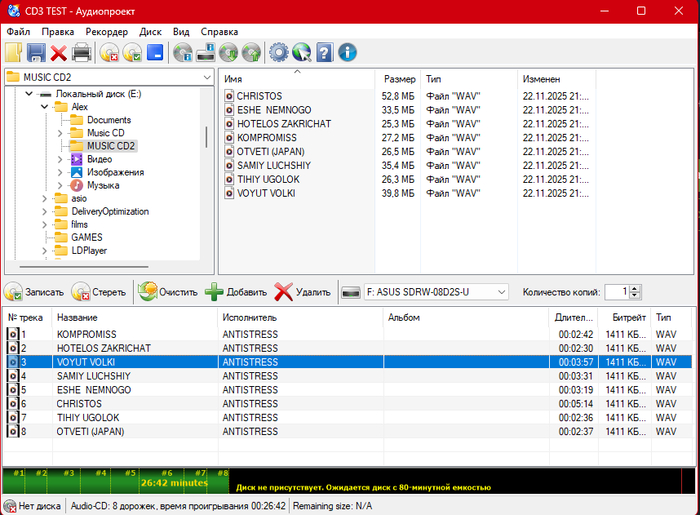
Task: Expand the asio folder in tree
Action: click(44, 199)
